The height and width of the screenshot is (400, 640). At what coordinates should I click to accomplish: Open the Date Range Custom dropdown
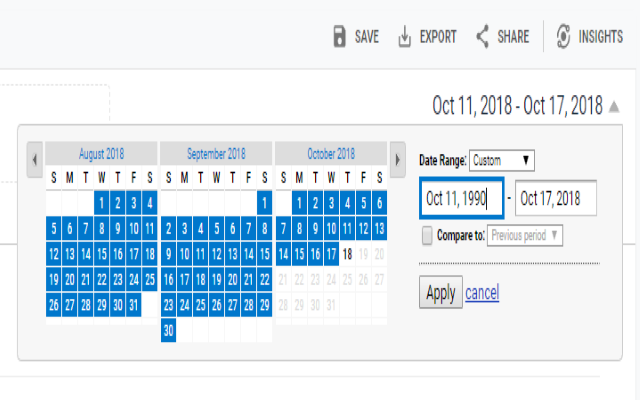click(503, 160)
